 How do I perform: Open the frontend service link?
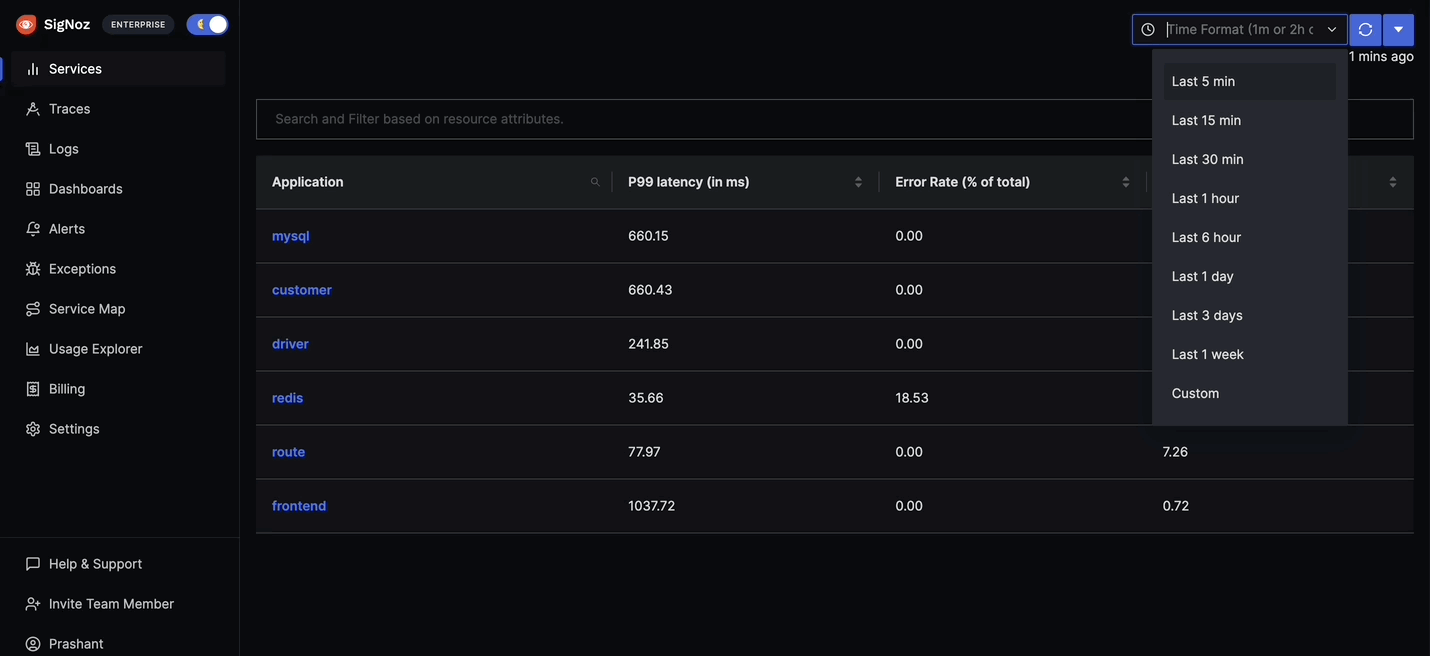(299, 506)
